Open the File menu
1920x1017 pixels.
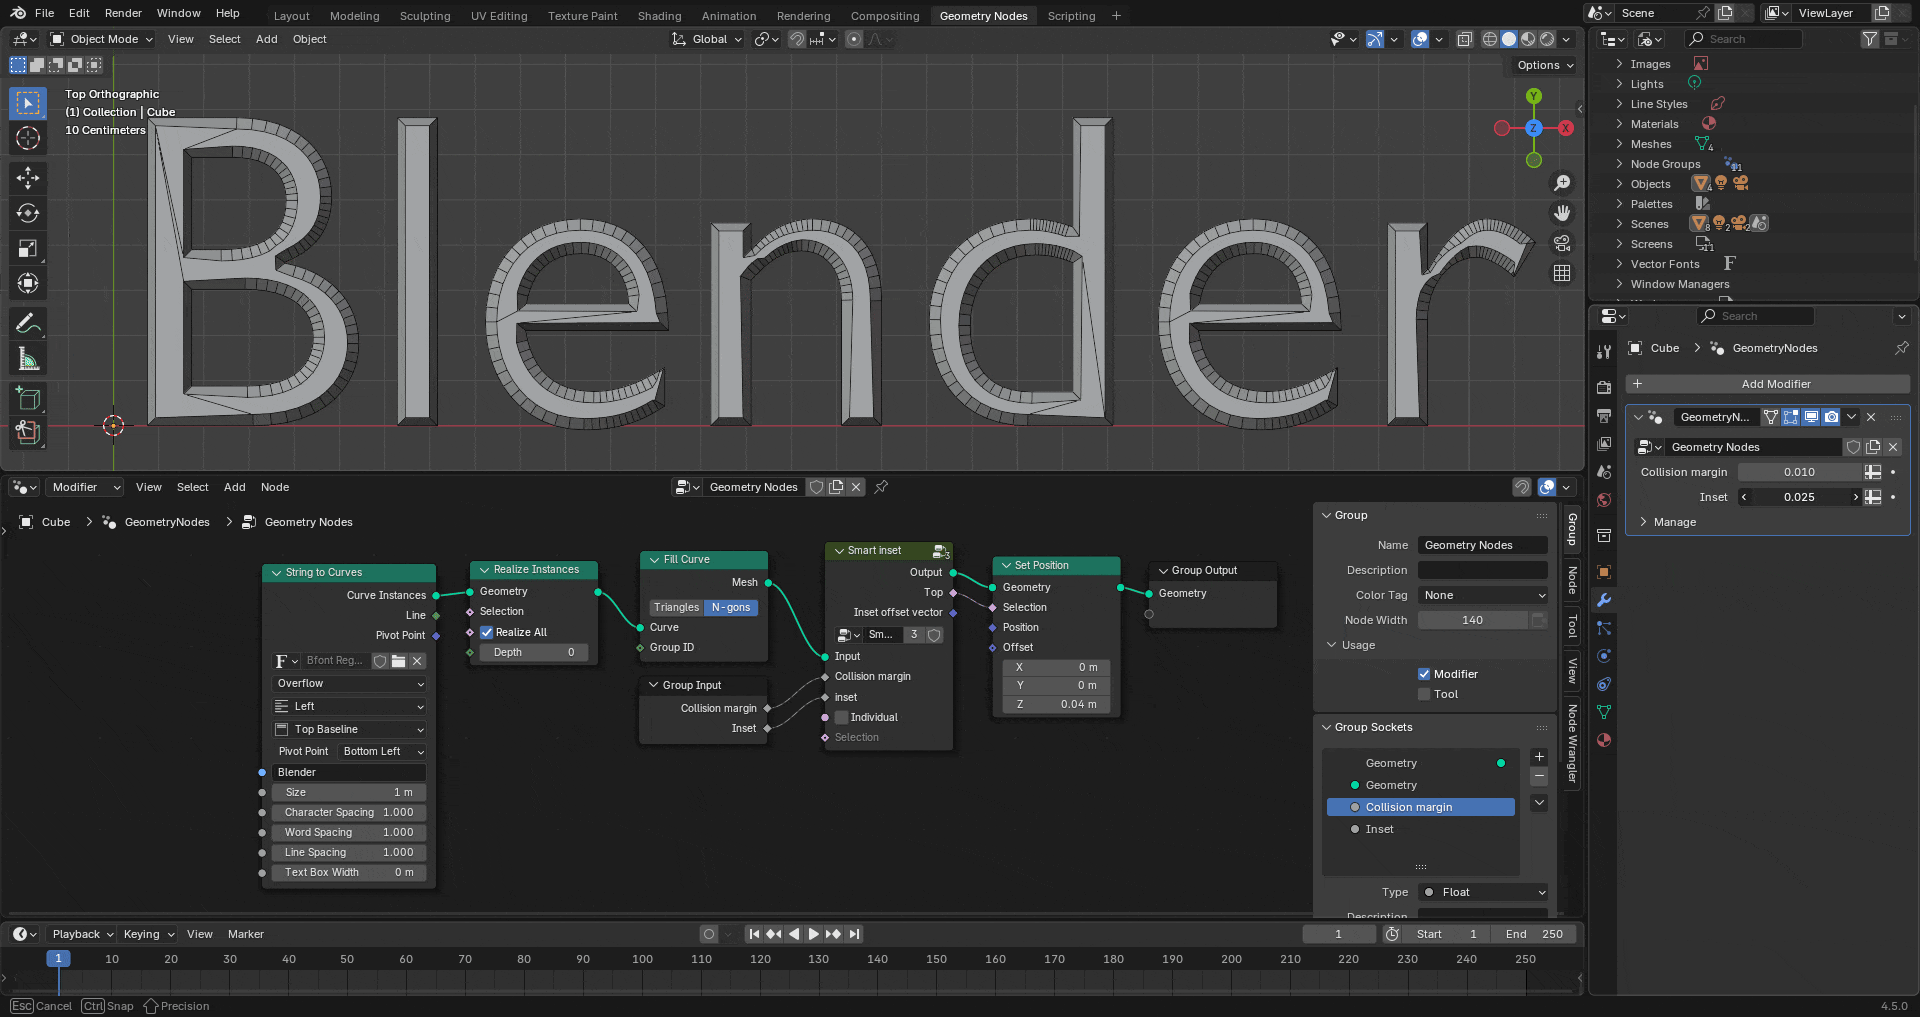(x=45, y=13)
